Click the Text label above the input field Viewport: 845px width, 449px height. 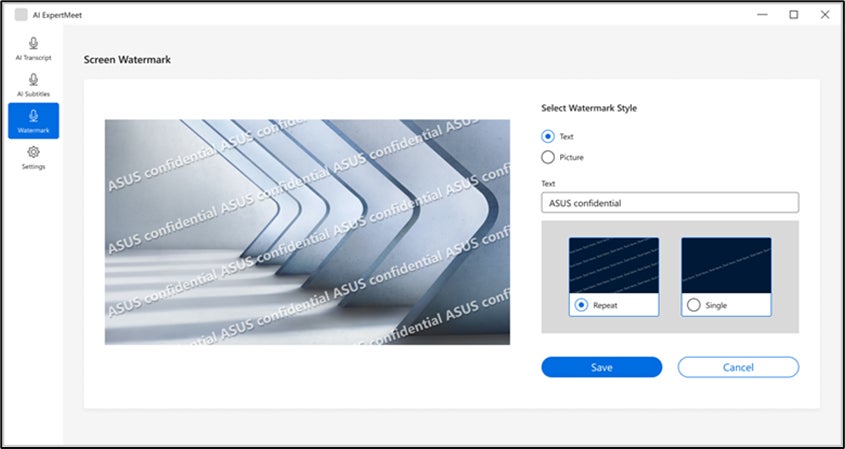548,184
